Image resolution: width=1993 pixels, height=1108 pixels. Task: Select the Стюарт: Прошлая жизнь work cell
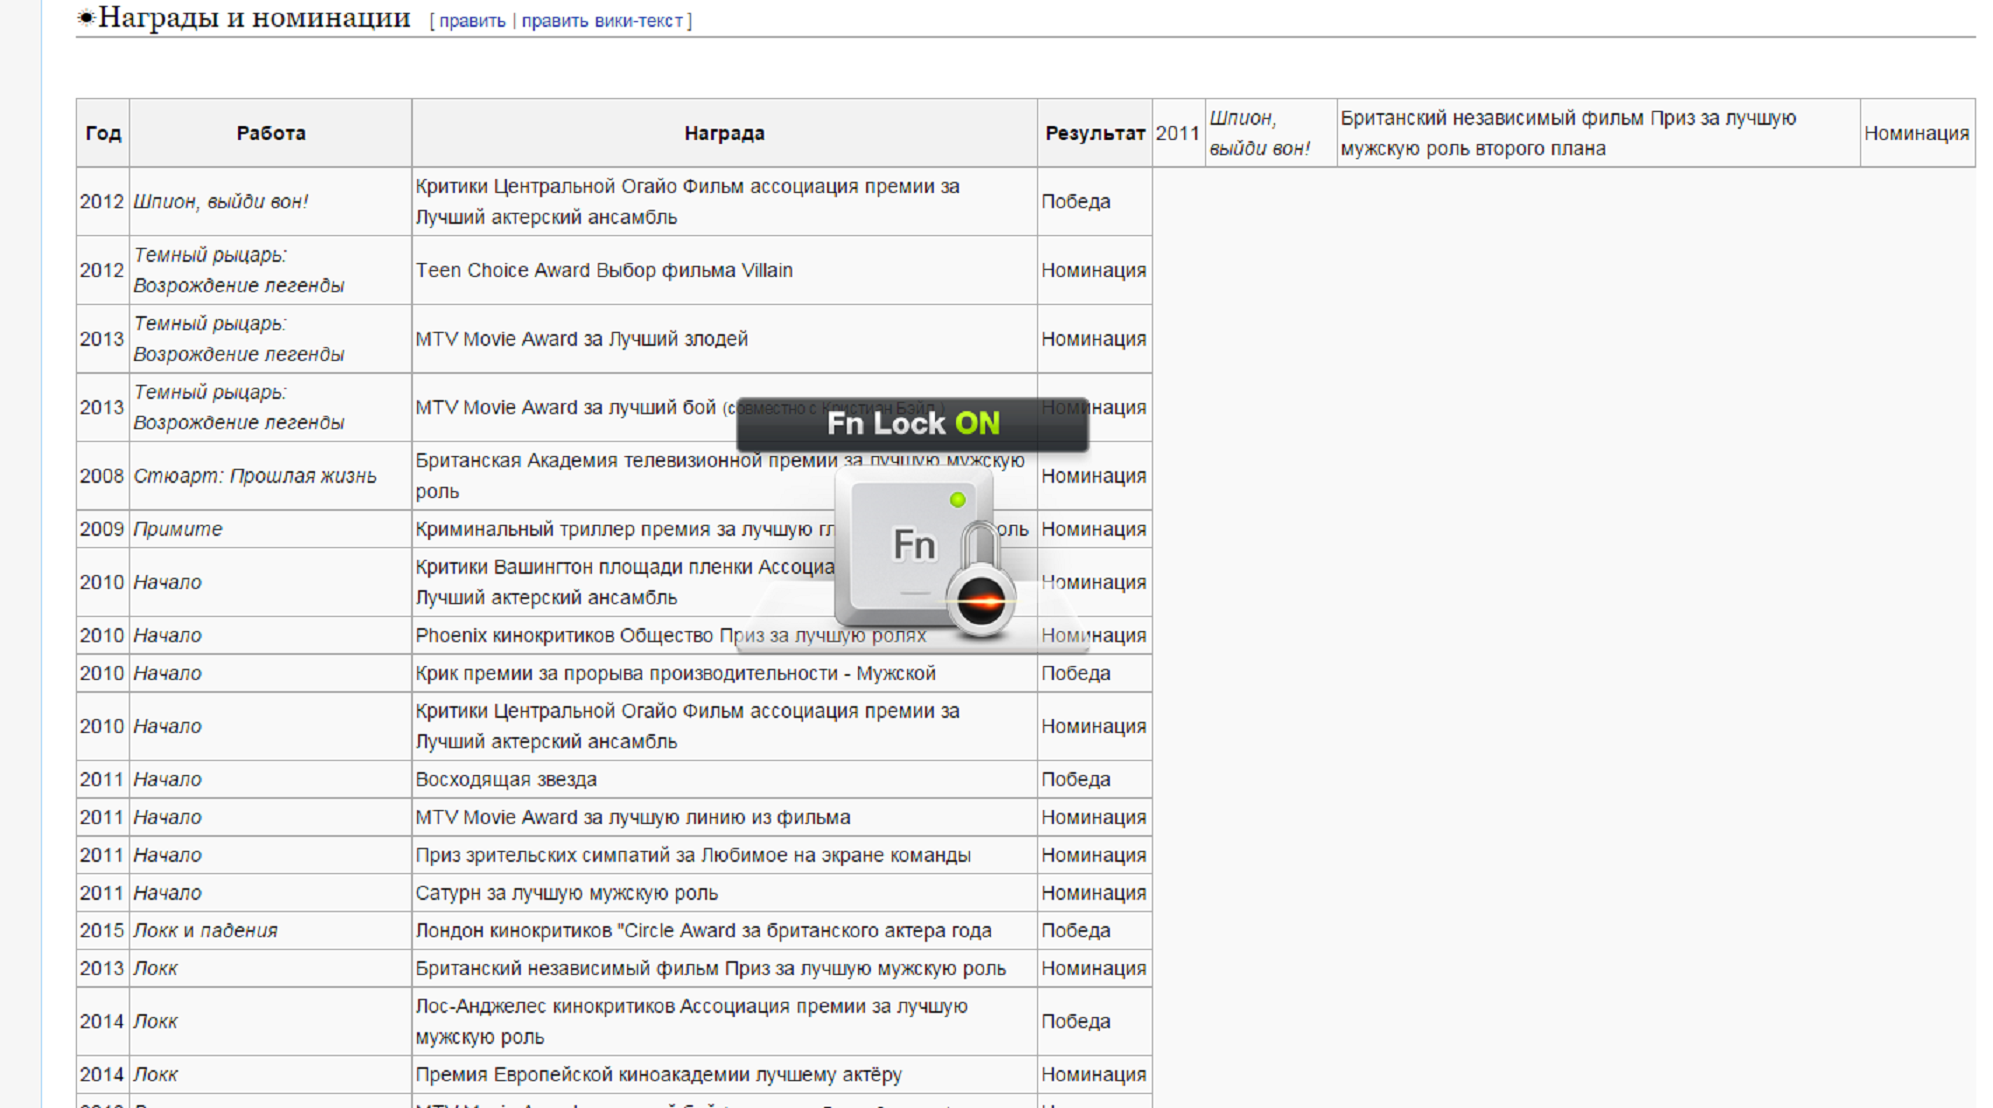pos(255,476)
